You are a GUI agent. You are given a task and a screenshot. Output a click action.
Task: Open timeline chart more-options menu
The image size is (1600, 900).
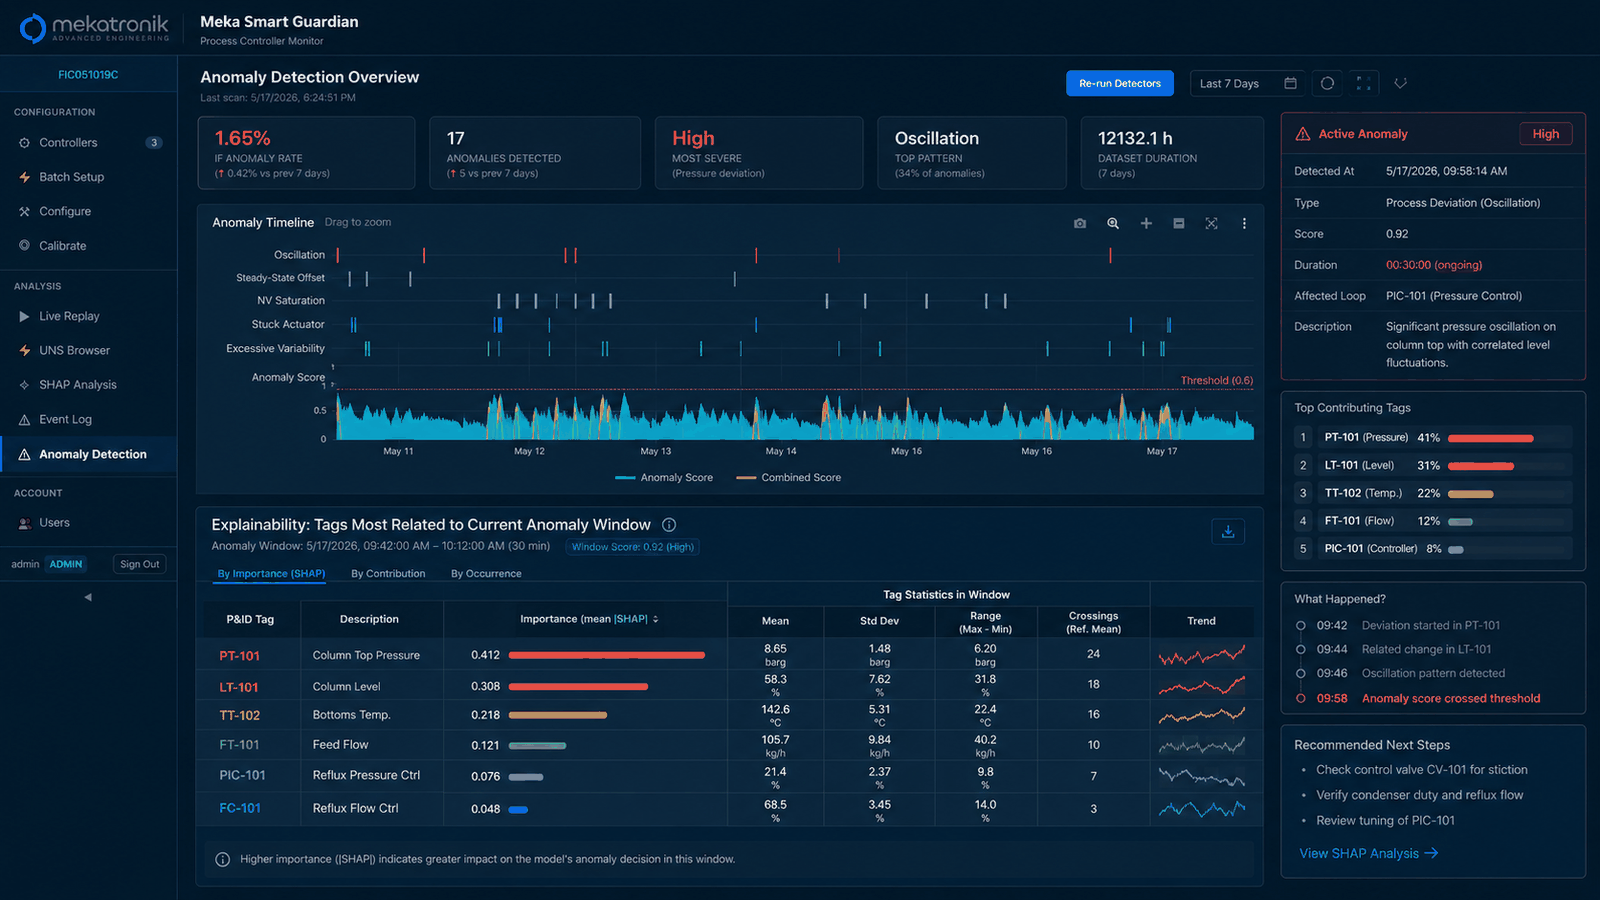coord(1244,223)
